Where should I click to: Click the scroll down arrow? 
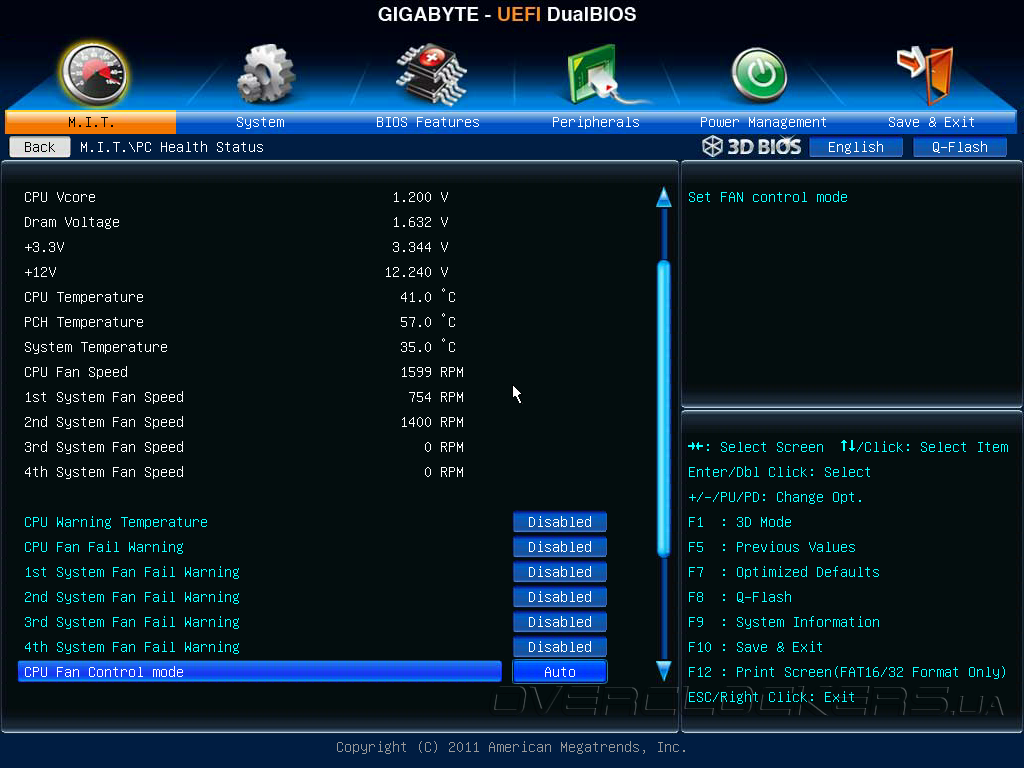[x=664, y=671]
